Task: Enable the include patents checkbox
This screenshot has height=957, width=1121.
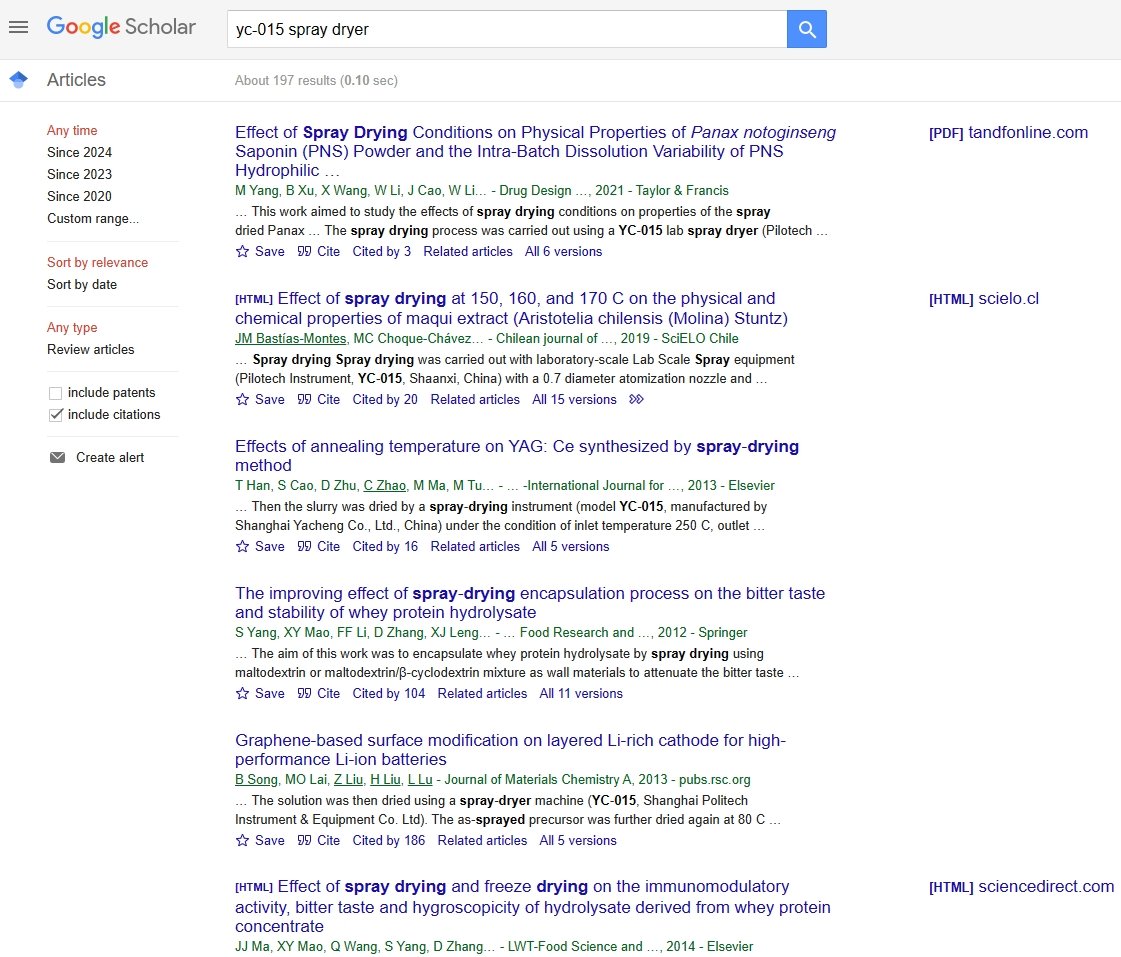Action: click(56, 393)
